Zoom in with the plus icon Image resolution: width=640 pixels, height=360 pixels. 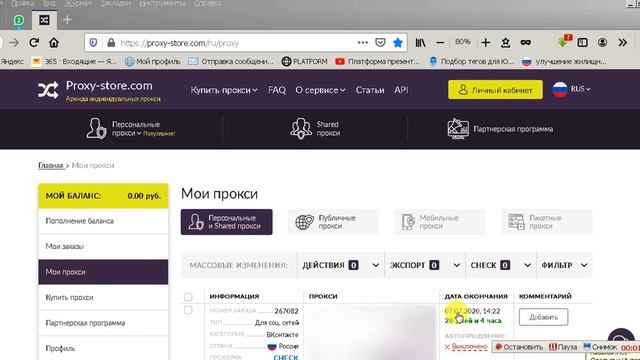point(485,42)
